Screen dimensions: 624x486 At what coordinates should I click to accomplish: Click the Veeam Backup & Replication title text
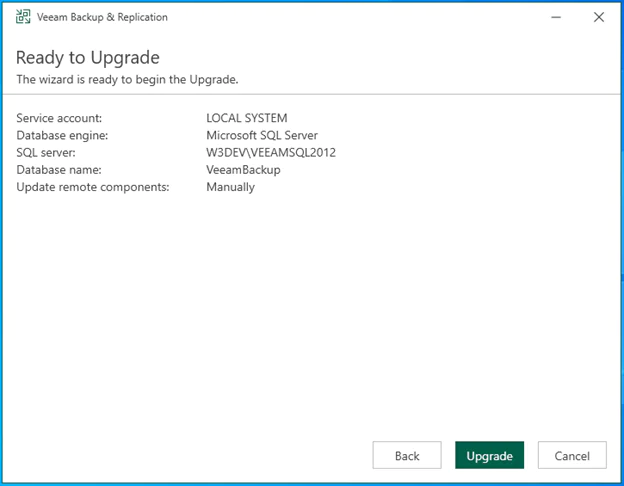point(104,17)
